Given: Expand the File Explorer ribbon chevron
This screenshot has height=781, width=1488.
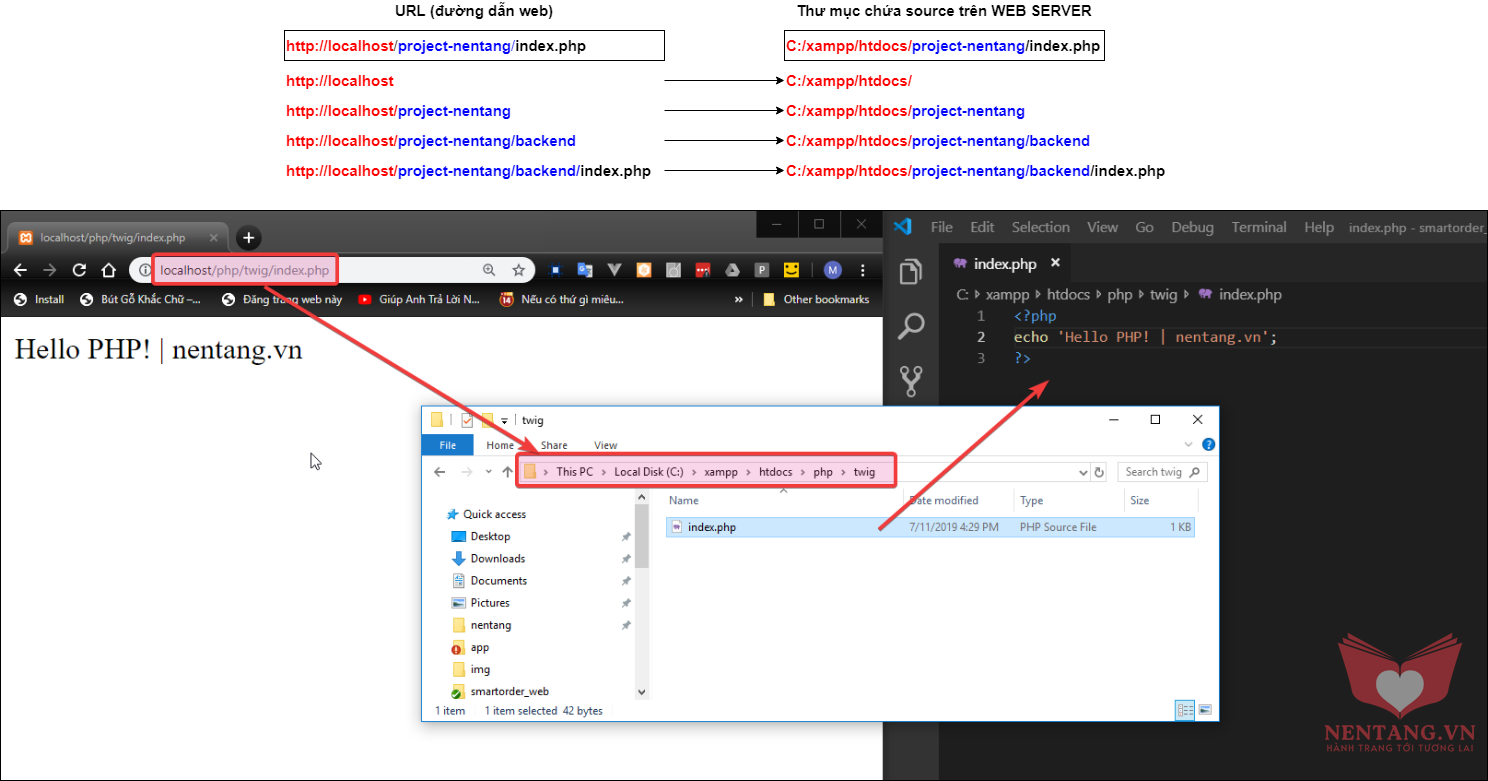Looking at the screenshot, I should point(1188,445).
